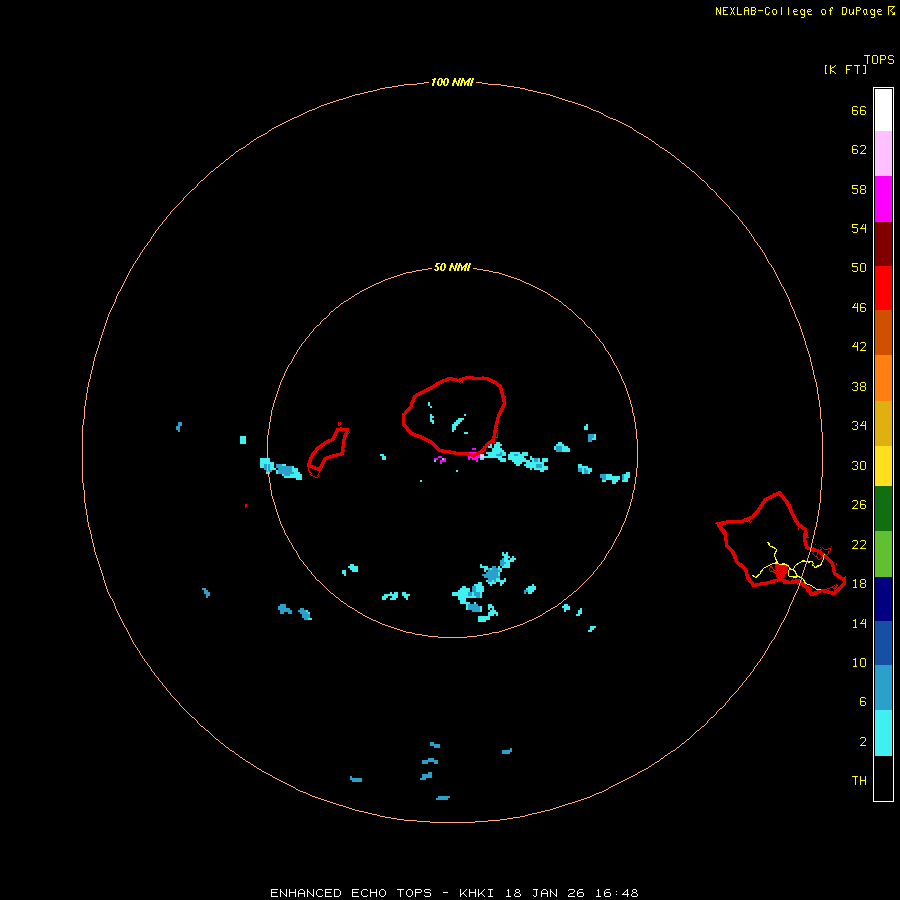
Task: Click the 26 scale value
Action: [859, 505]
